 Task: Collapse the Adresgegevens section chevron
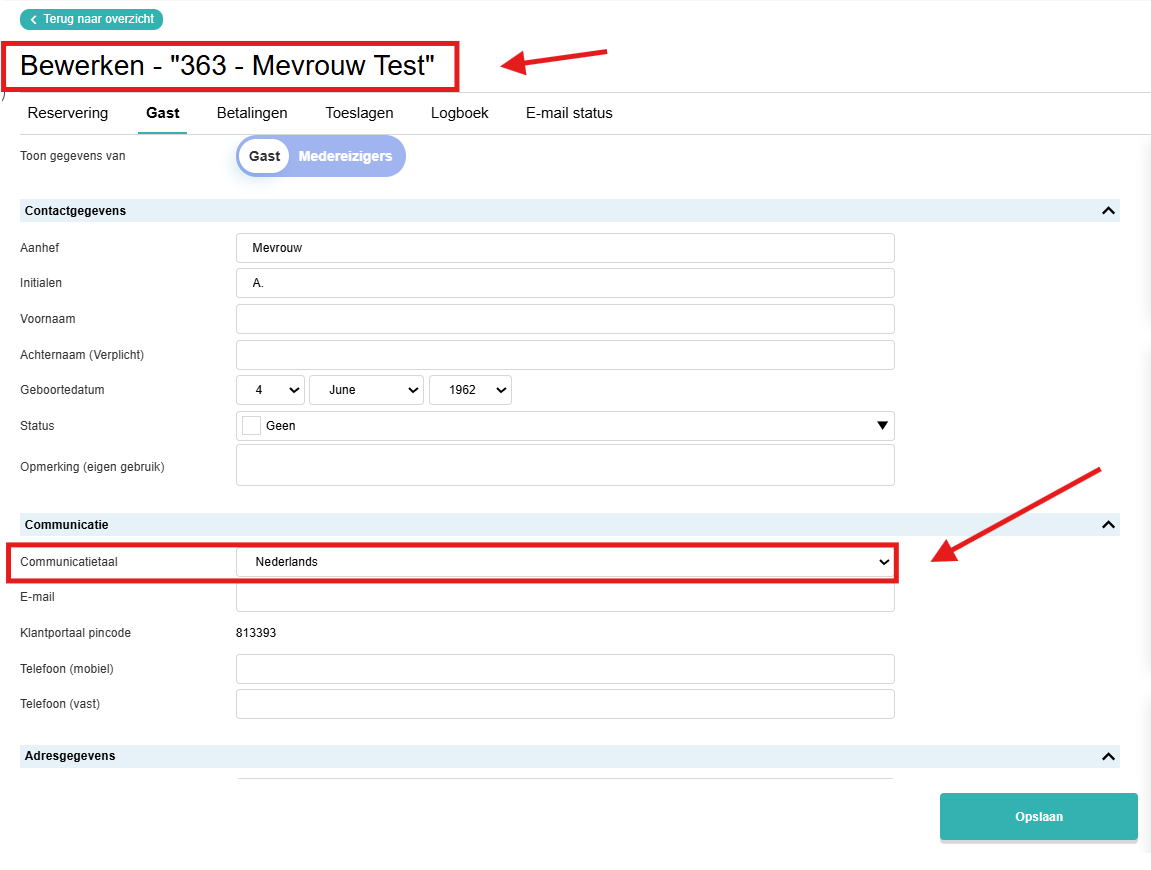point(1108,756)
